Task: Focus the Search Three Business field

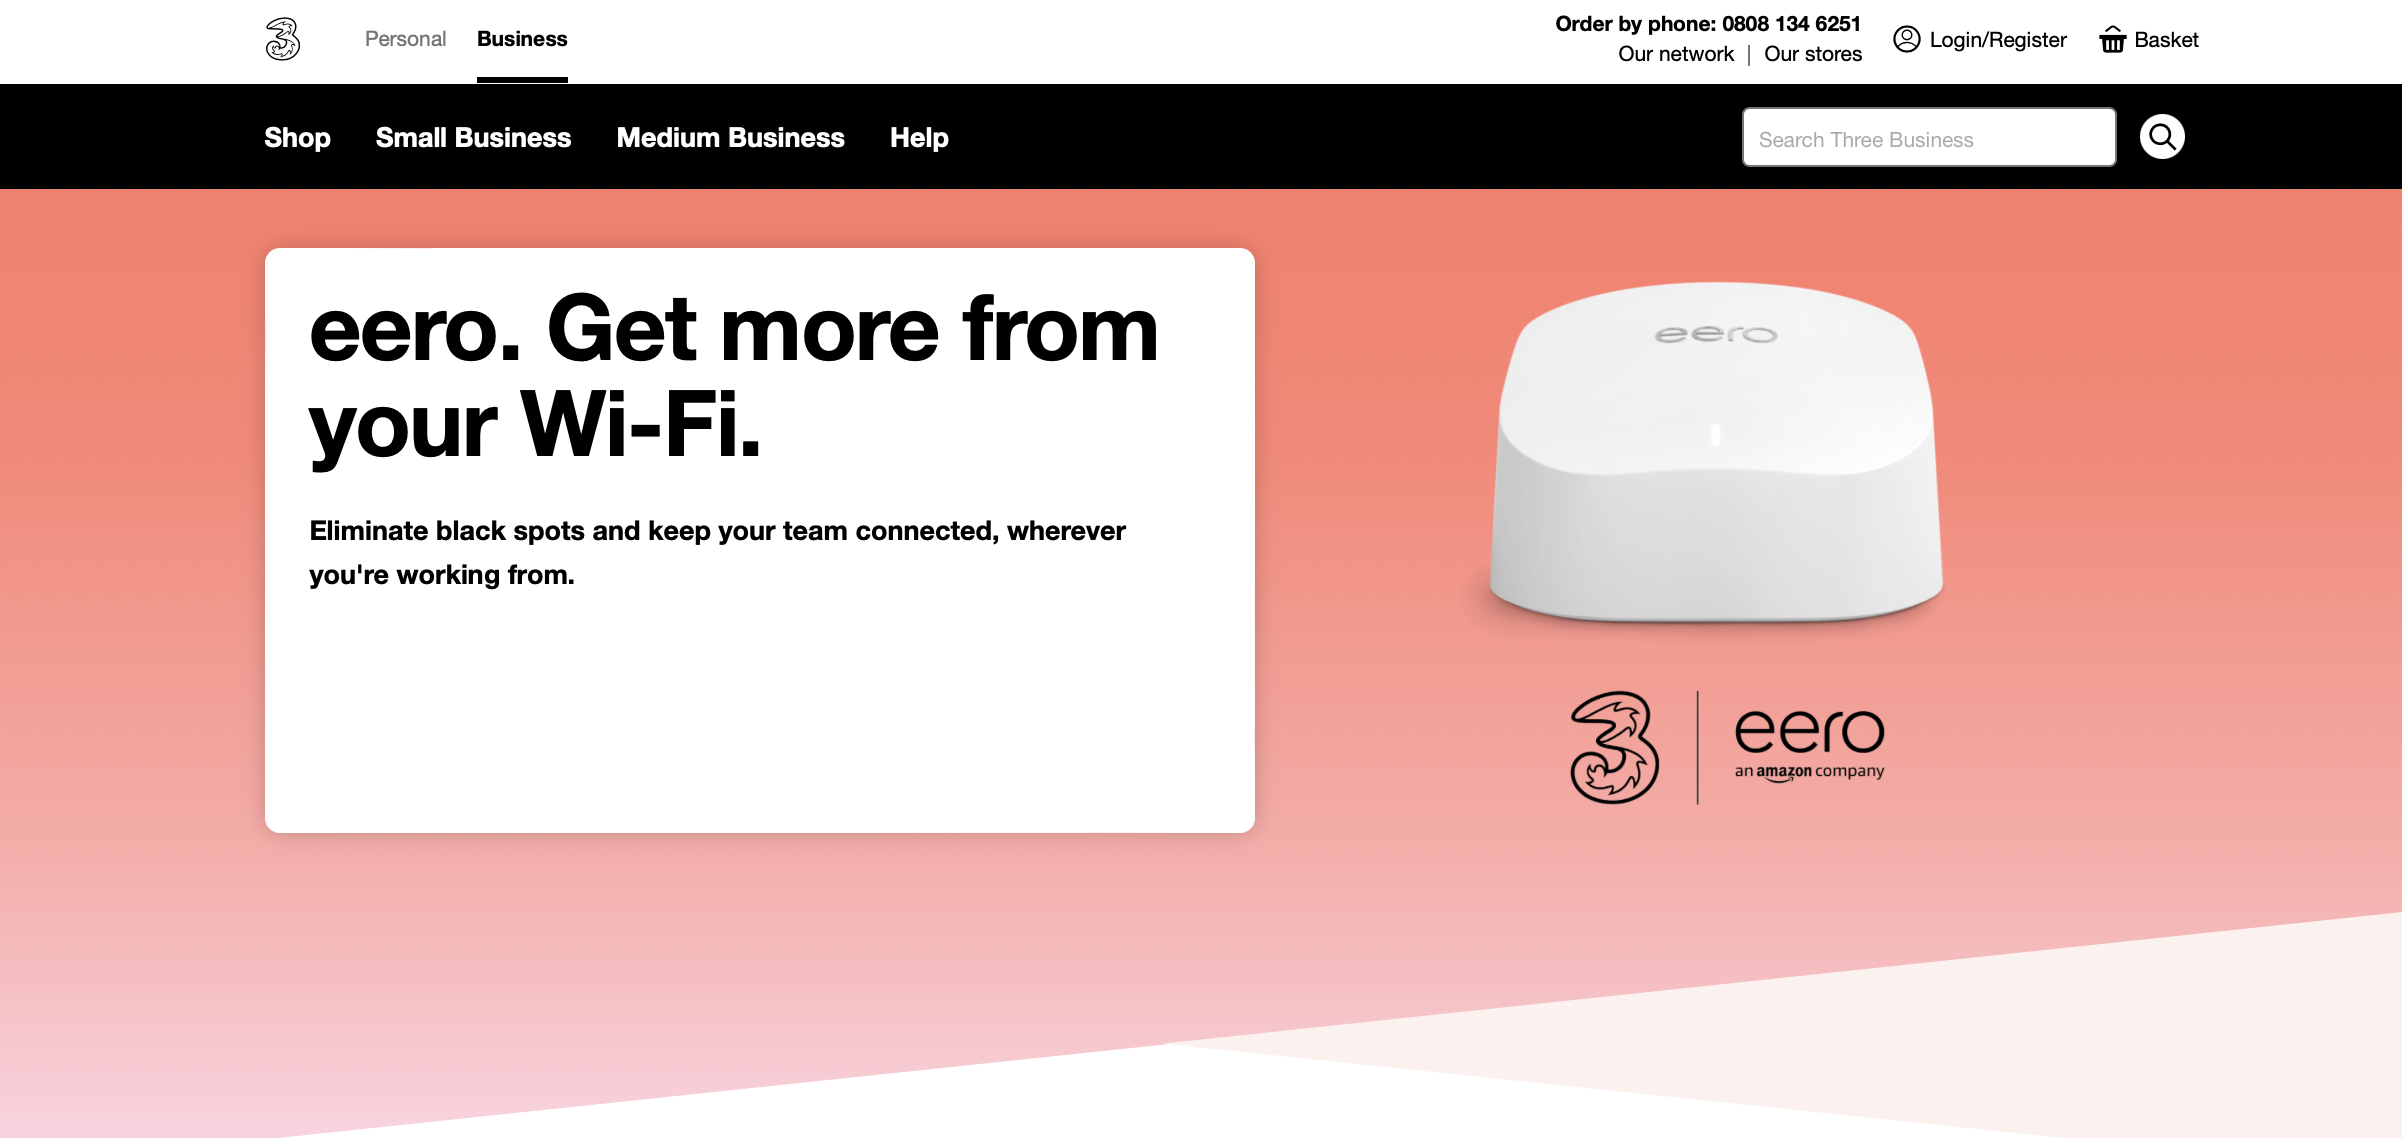Action: [x=1929, y=138]
